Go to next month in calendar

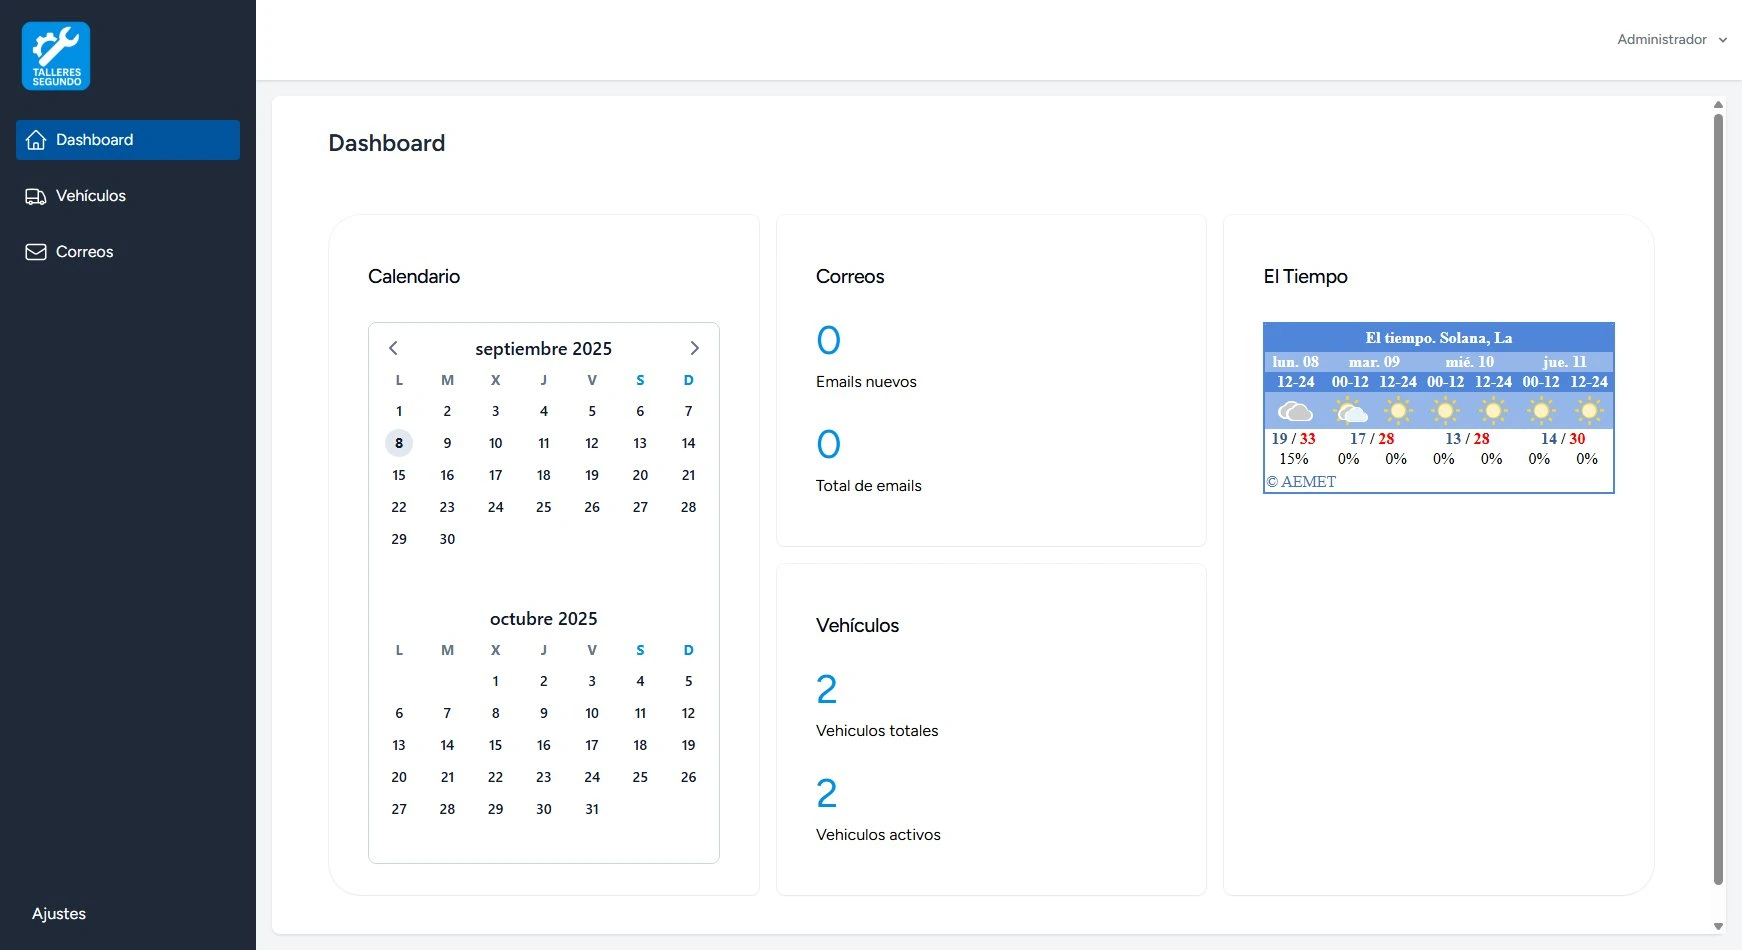694,348
